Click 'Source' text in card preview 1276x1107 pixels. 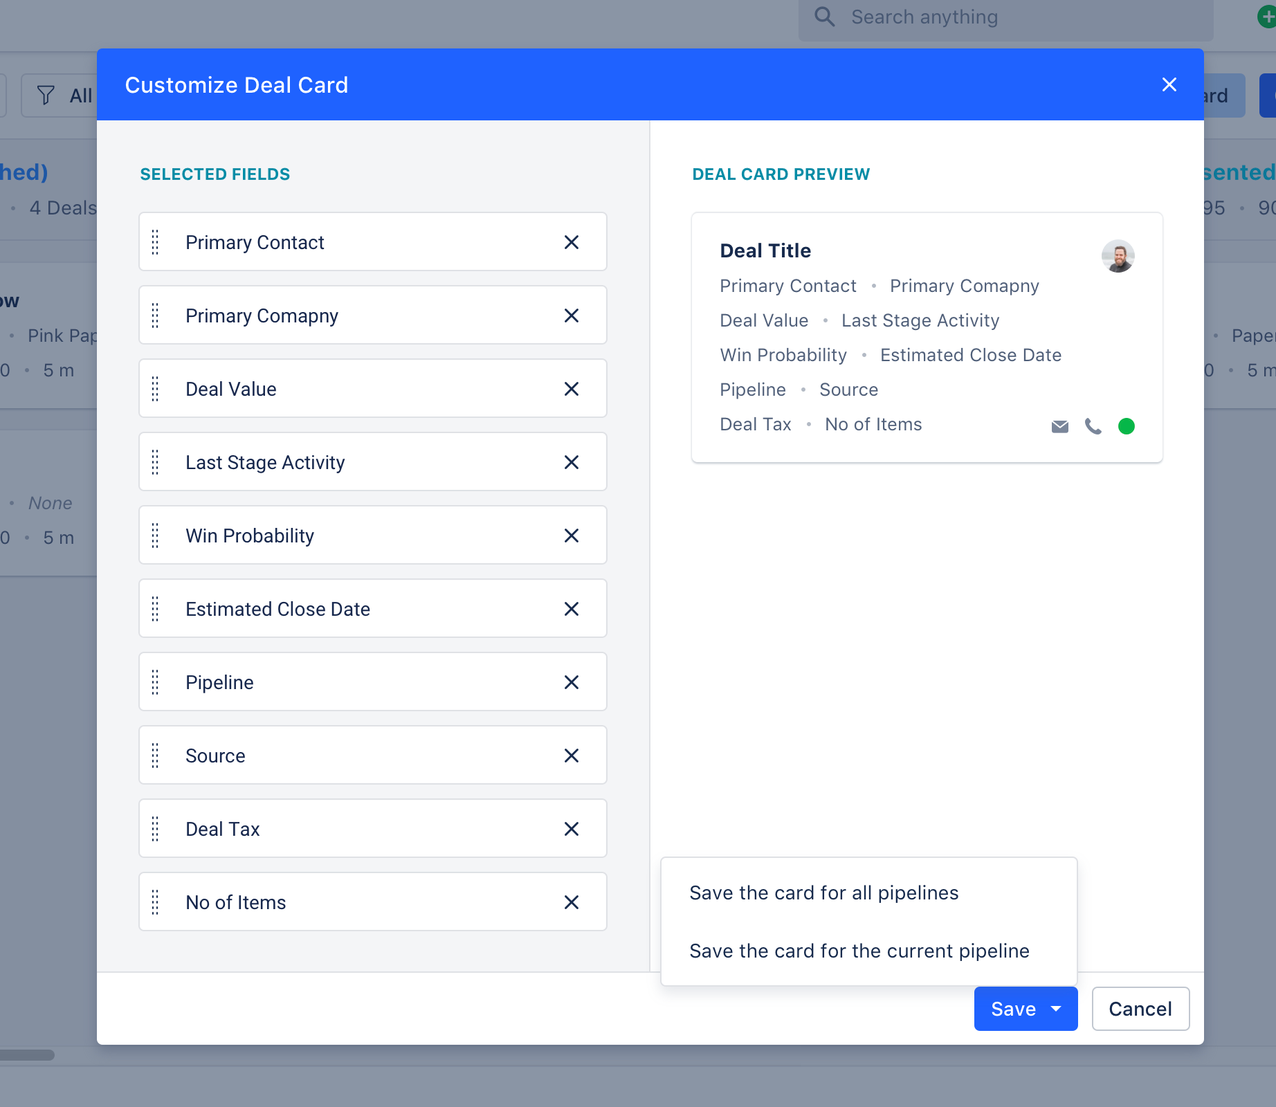tap(848, 390)
